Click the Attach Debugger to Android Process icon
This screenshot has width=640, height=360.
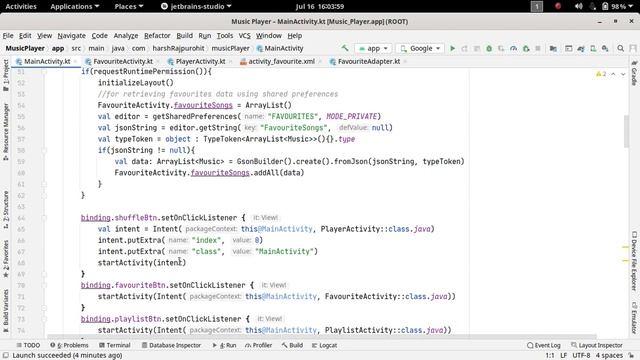[x=526, y=48]
